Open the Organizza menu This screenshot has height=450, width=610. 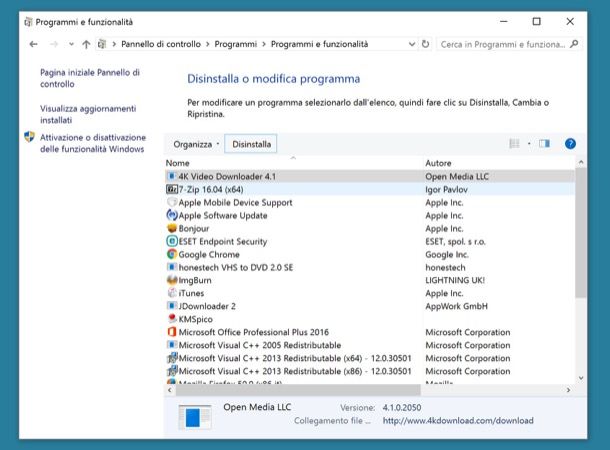tap(196, 144)
